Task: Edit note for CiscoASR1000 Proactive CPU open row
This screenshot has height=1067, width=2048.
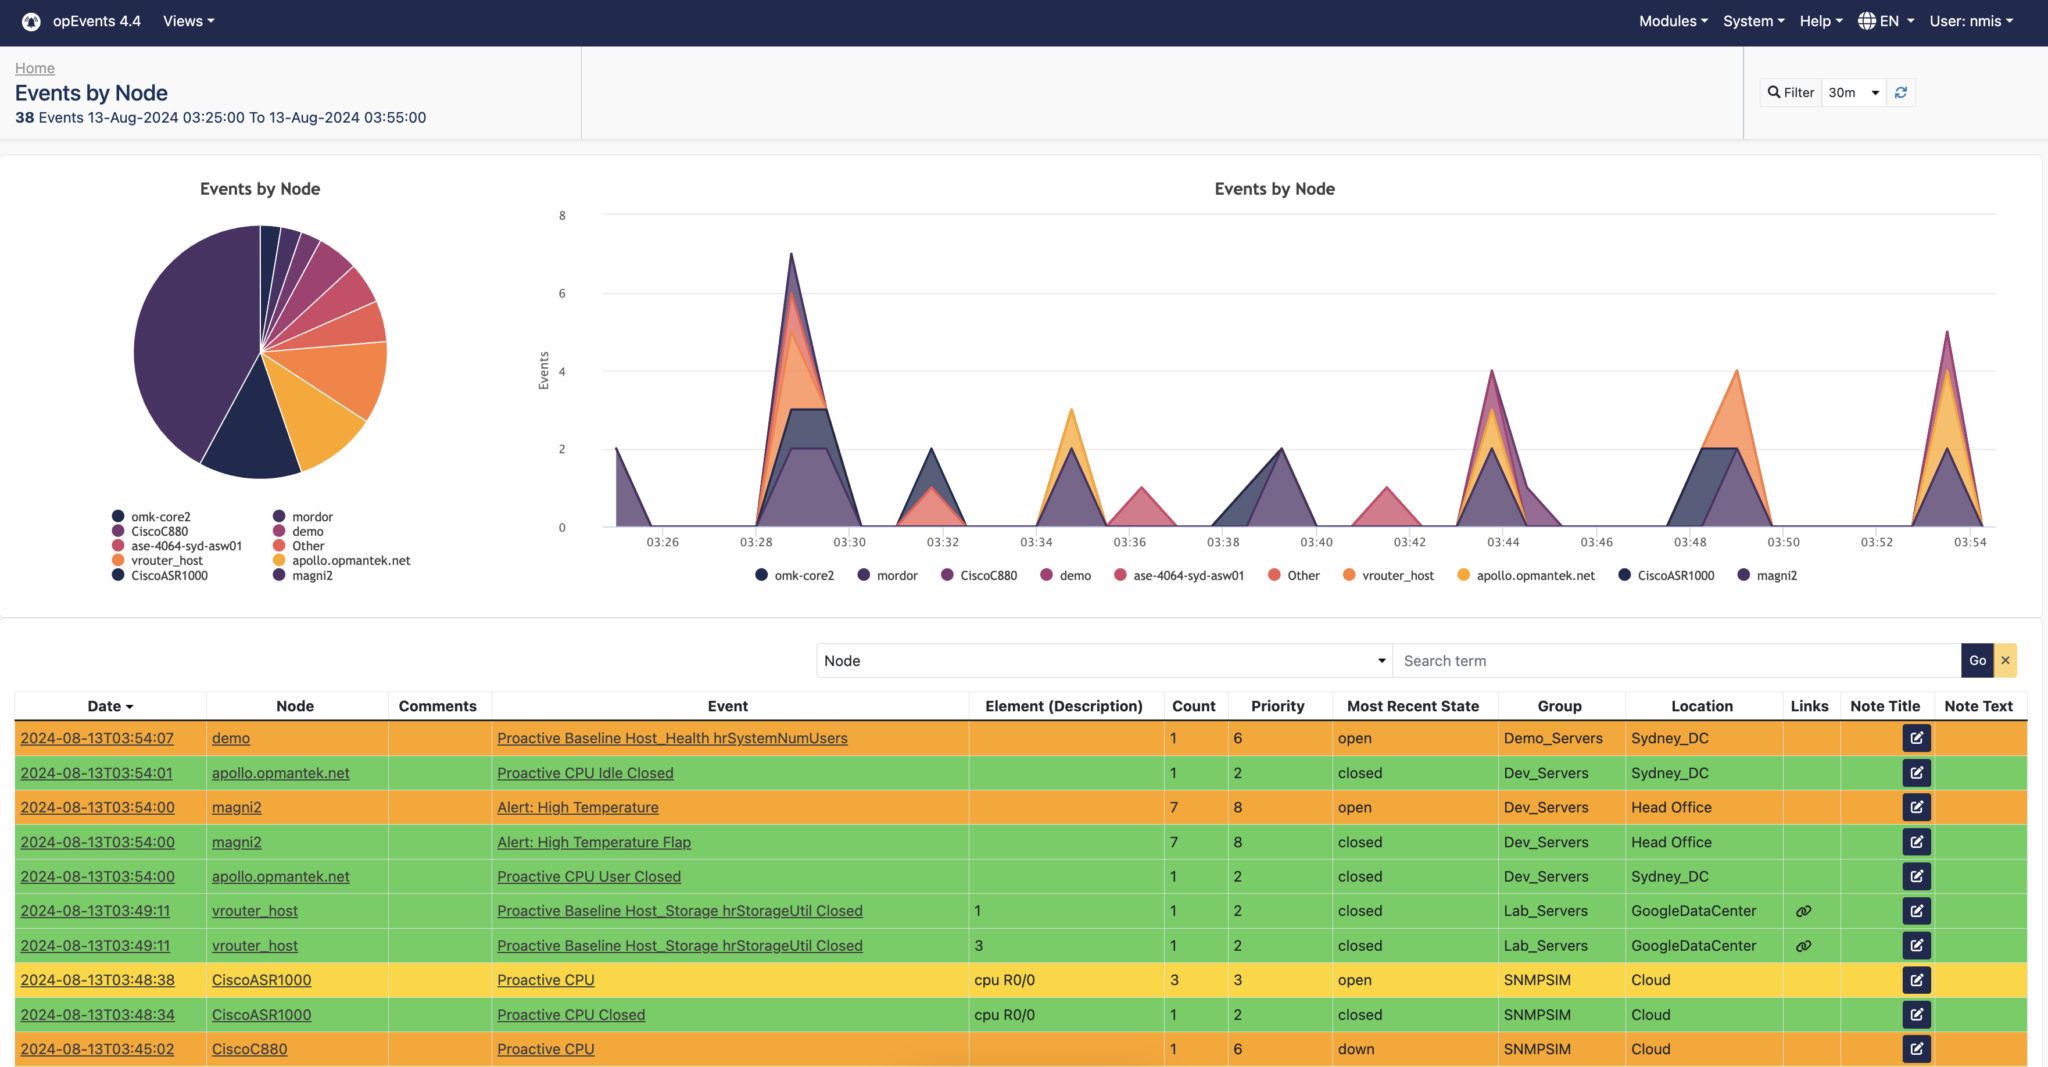Action: tap(1916, 980)
